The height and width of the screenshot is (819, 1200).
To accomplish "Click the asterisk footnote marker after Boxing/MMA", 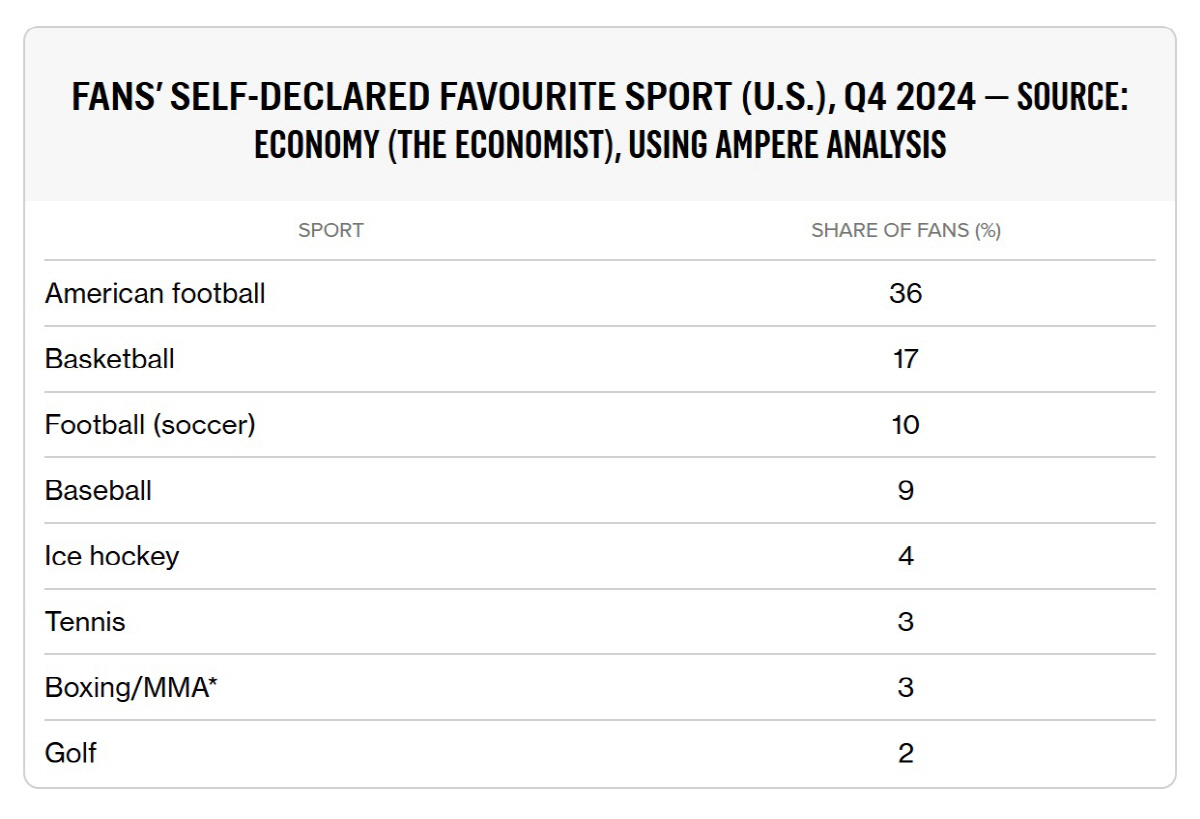I will pos(212,683).
